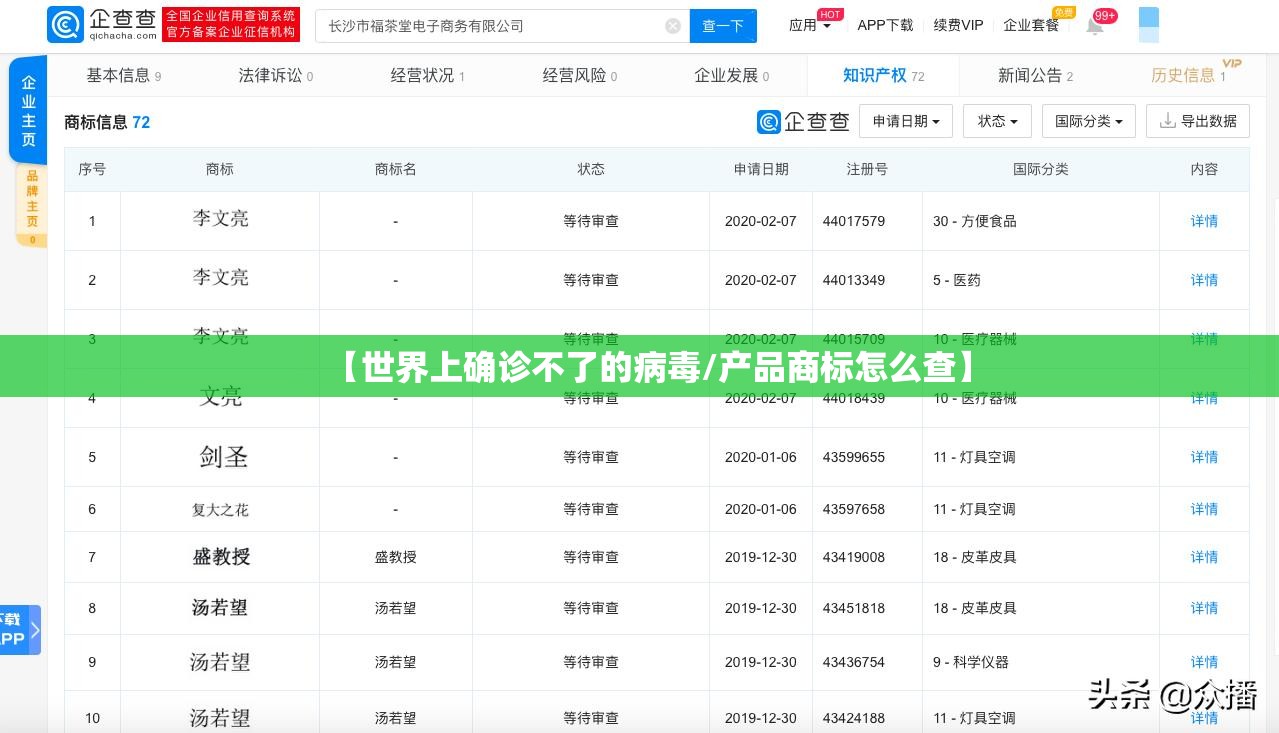Click the search button 查一下
1279x733 pixels.
pos(723,26)
